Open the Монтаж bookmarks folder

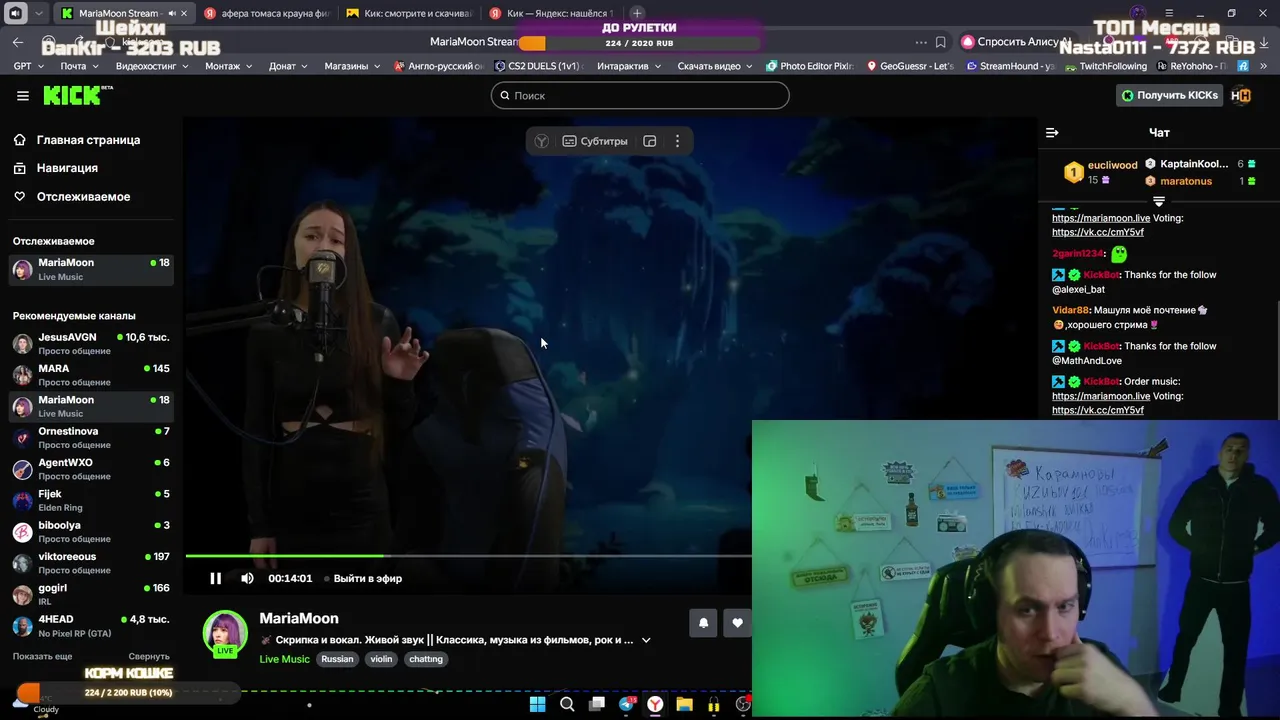[228, 66]
